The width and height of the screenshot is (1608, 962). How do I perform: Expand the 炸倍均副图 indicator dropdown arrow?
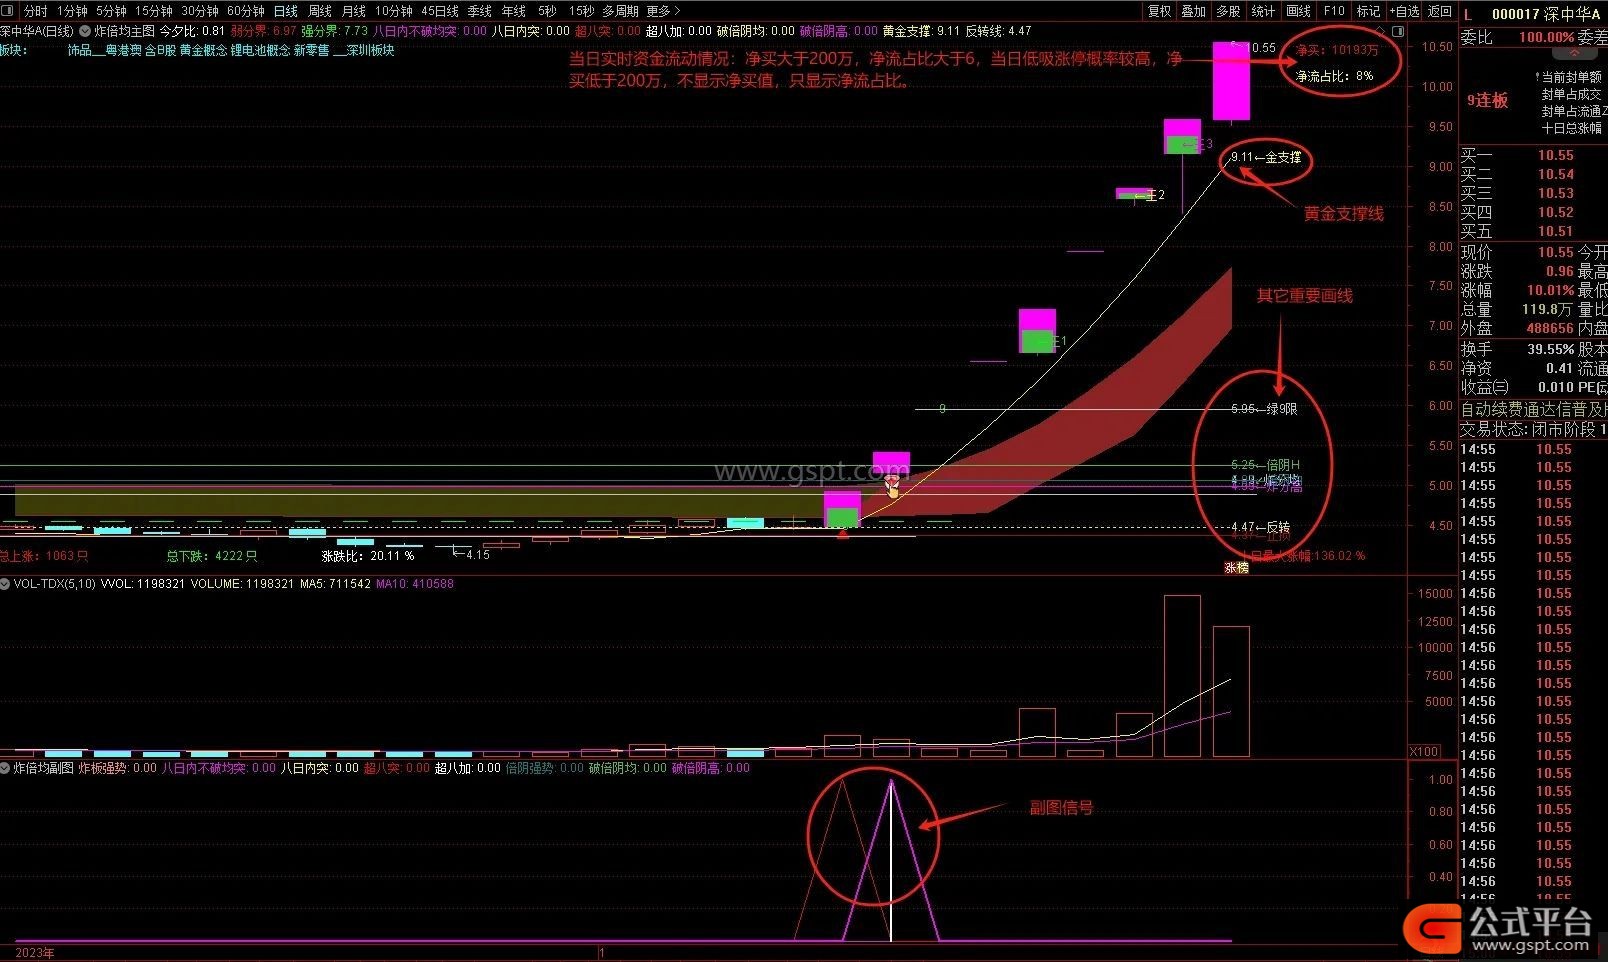pos(5,768)
